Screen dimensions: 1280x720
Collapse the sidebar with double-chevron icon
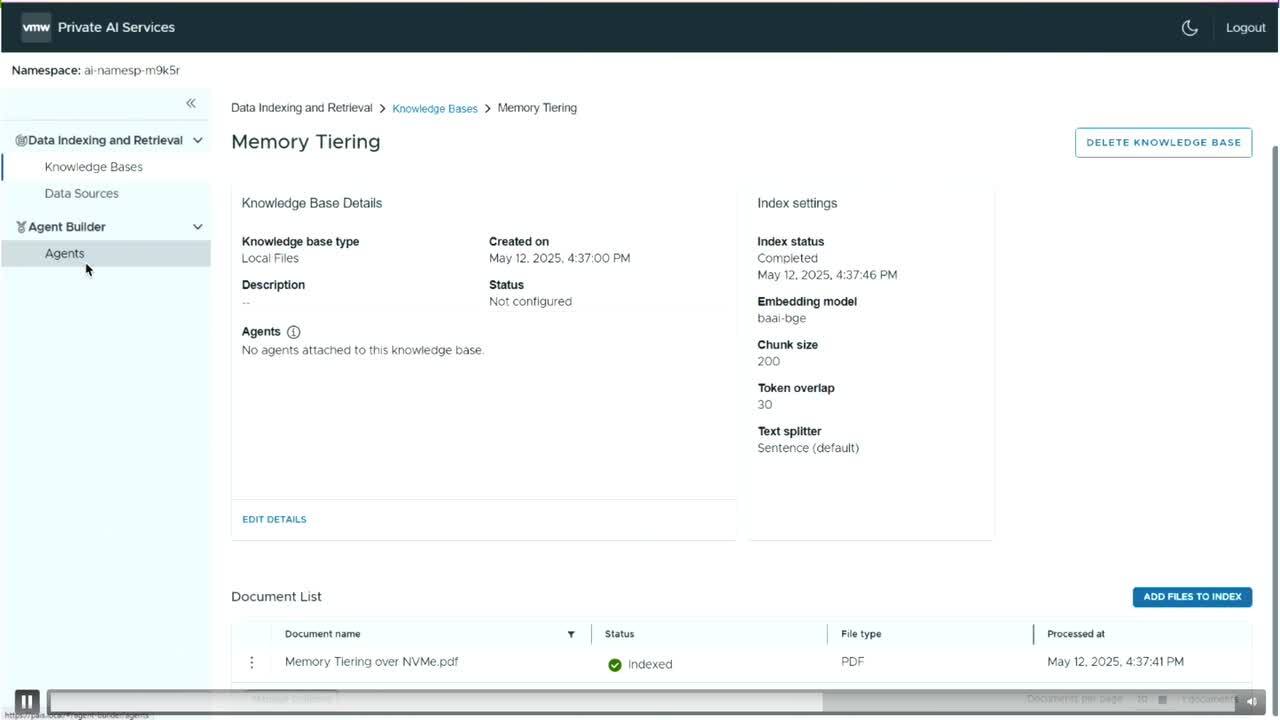191,103
